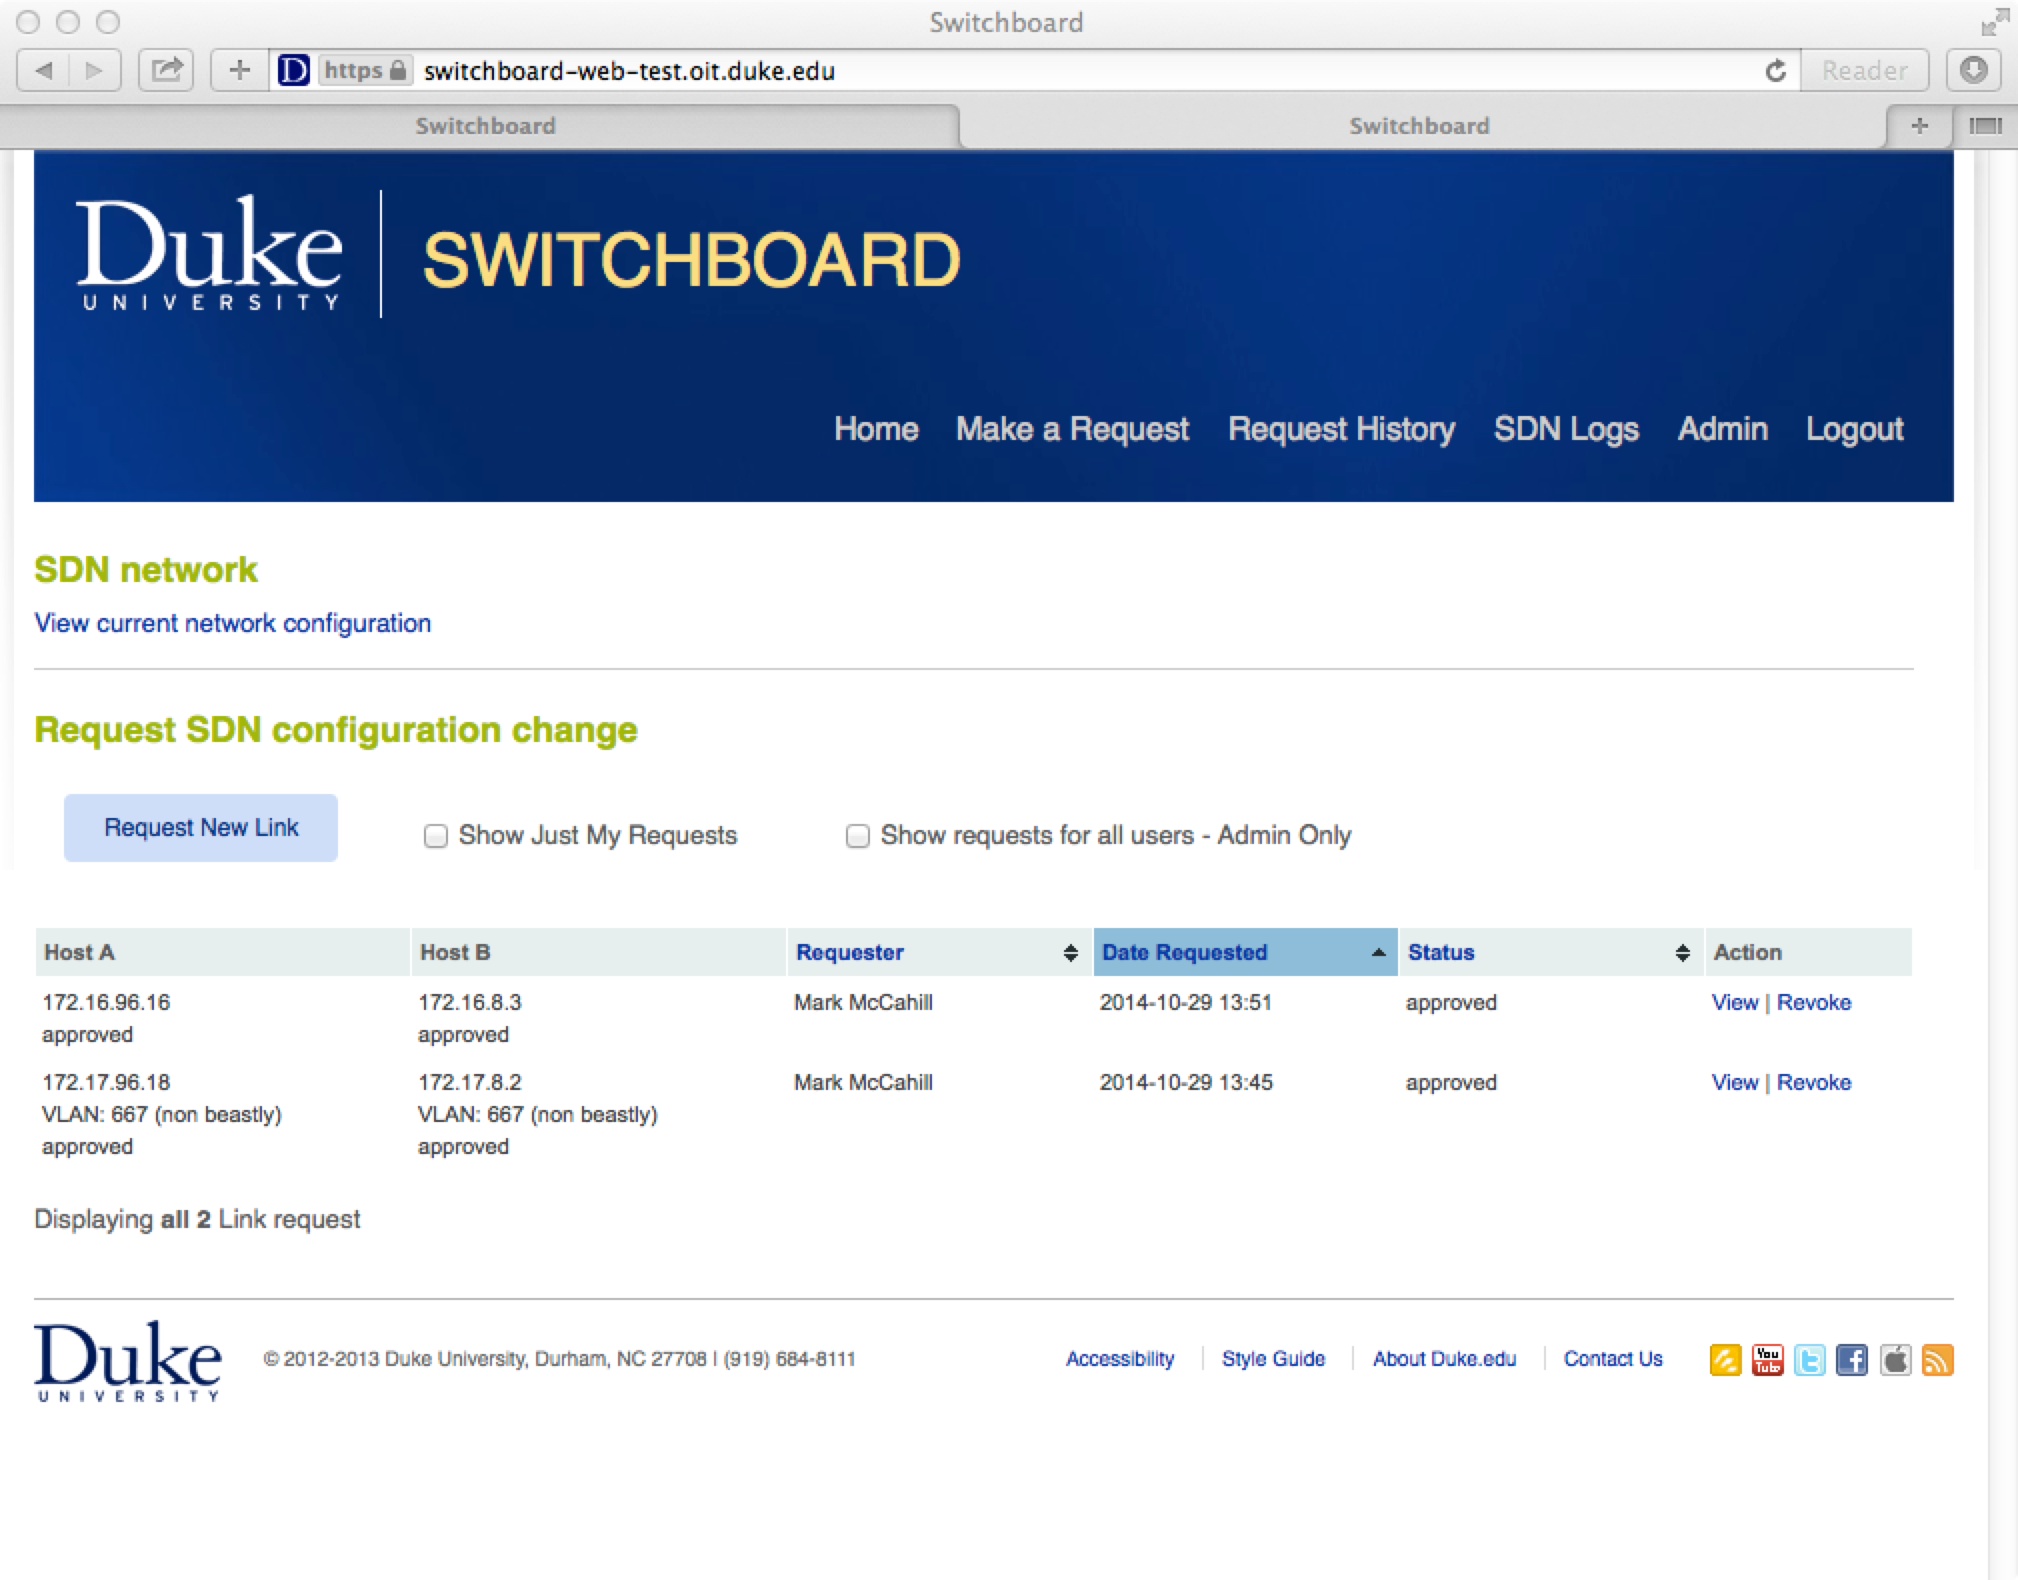The height and width of the screenshot is (1580, 2018).
Task: Click the SWITCHBOARD site title
Action: (x=691, y=260)
